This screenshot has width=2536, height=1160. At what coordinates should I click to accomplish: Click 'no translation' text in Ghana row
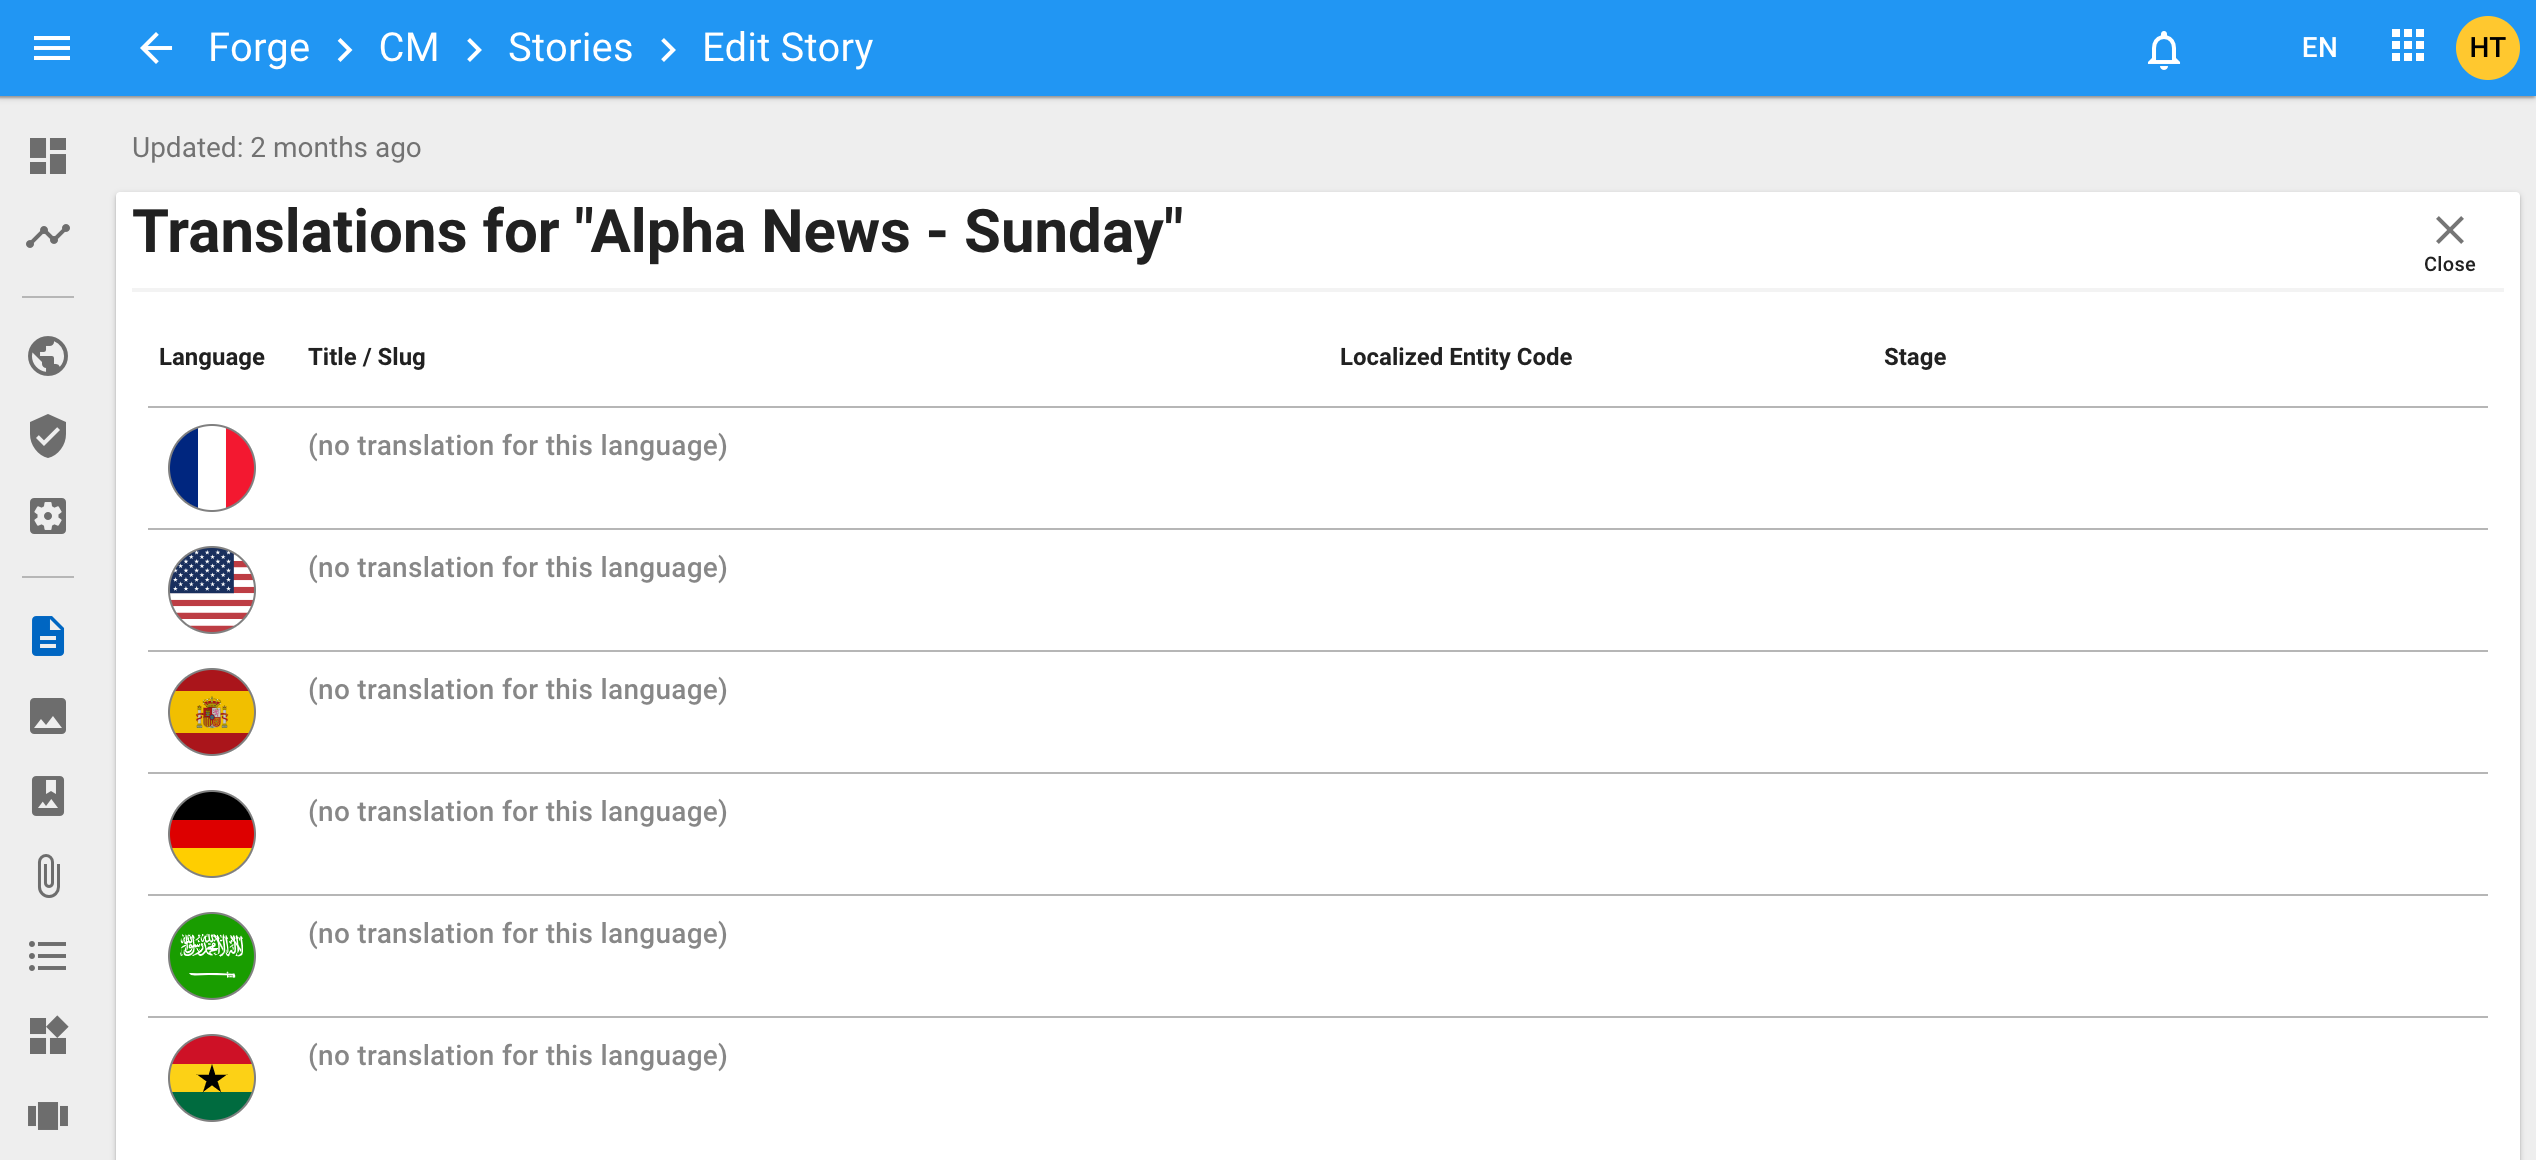click(517, 1056)
